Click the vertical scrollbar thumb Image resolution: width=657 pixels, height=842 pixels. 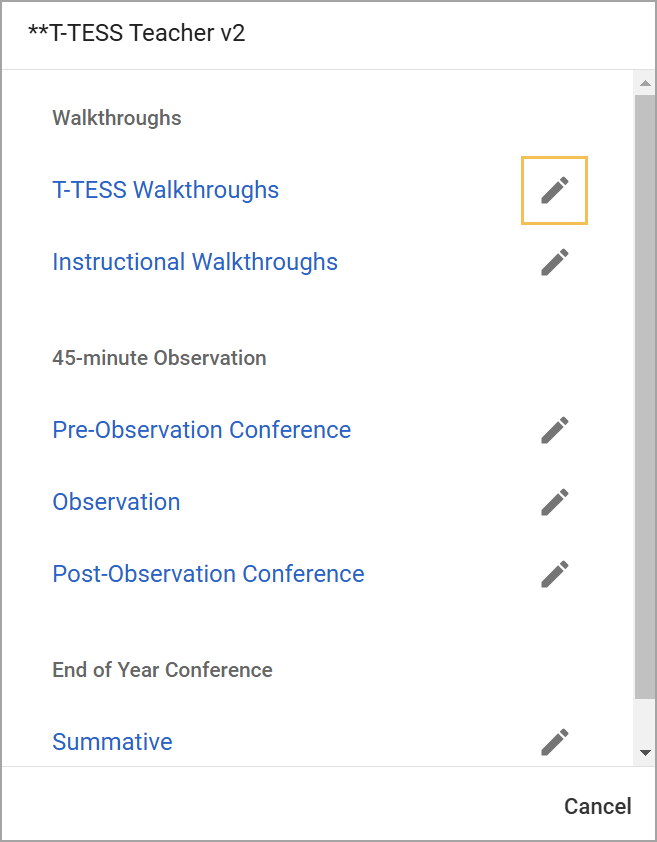pos(645,397)
